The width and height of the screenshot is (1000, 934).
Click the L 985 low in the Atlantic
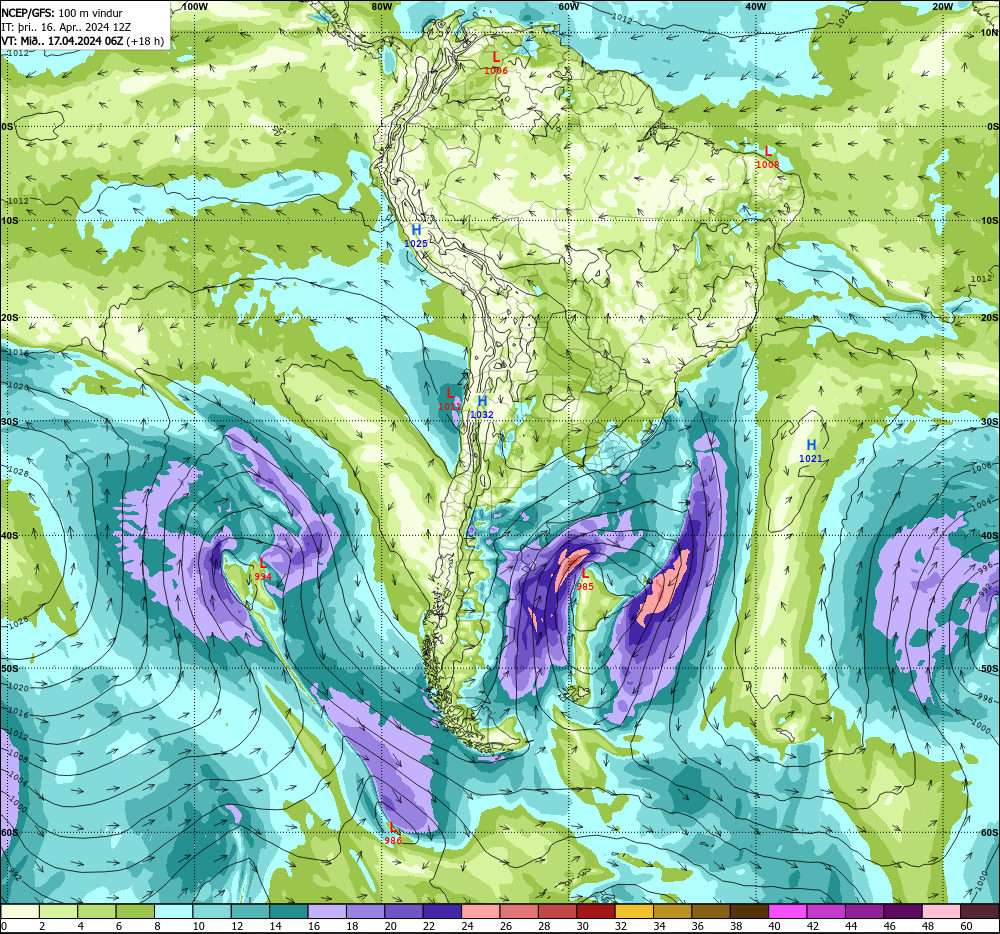[x=585, y=580]
